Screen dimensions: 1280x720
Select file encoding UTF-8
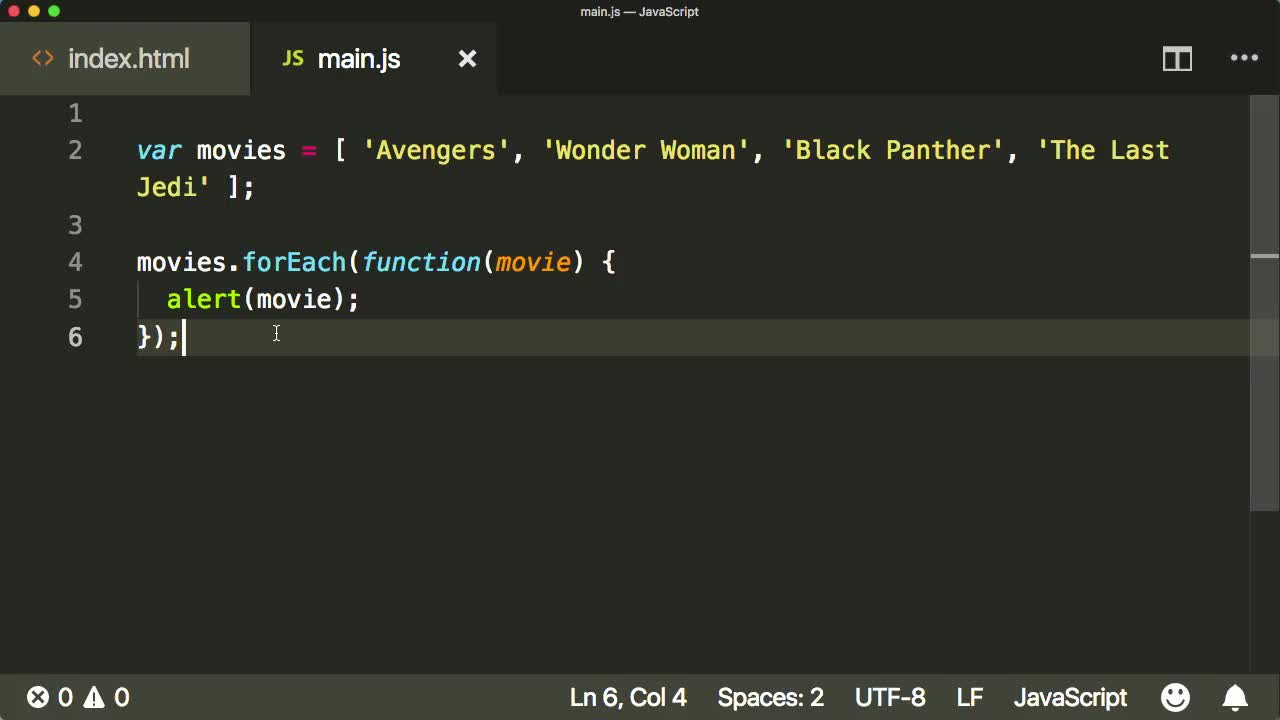[890, 697]
